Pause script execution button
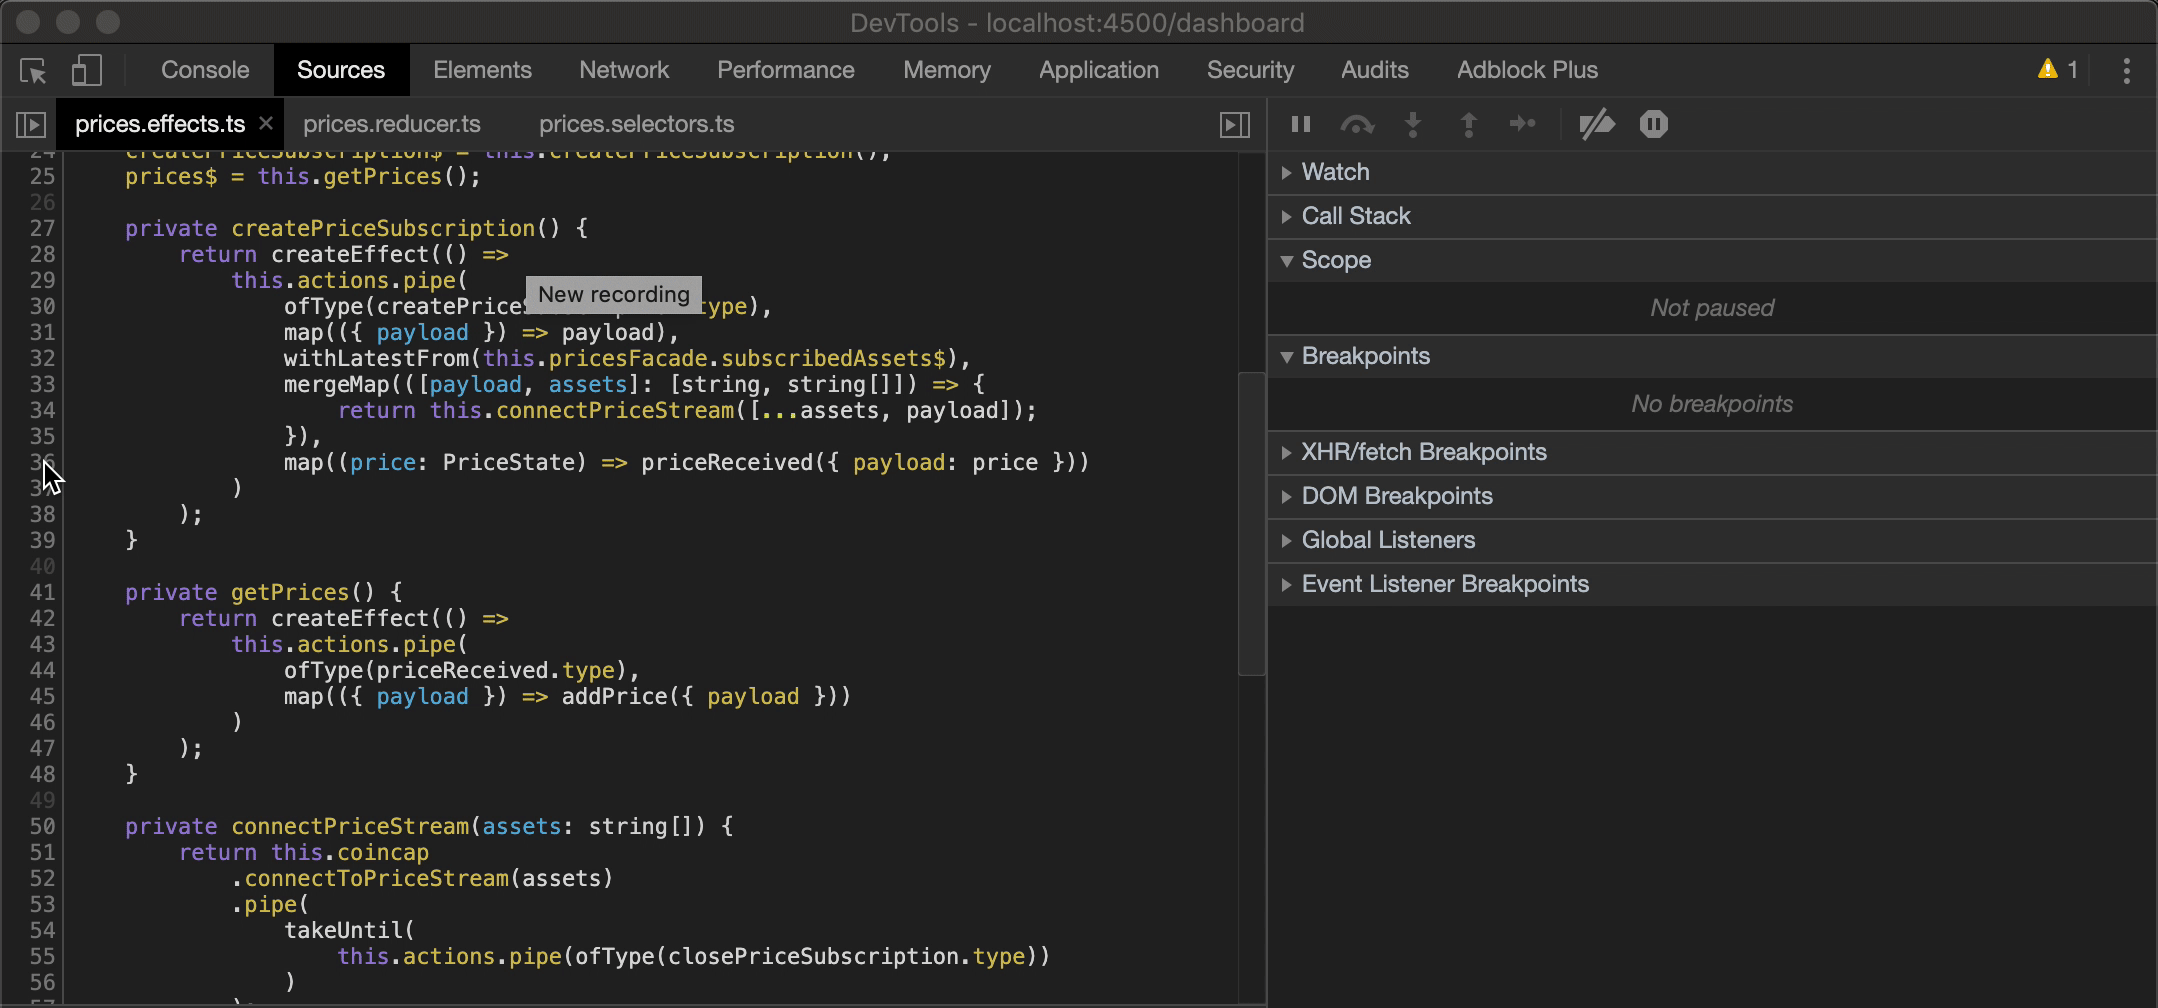Viewport: 2158px width, 1008px height. point(1301,124)
